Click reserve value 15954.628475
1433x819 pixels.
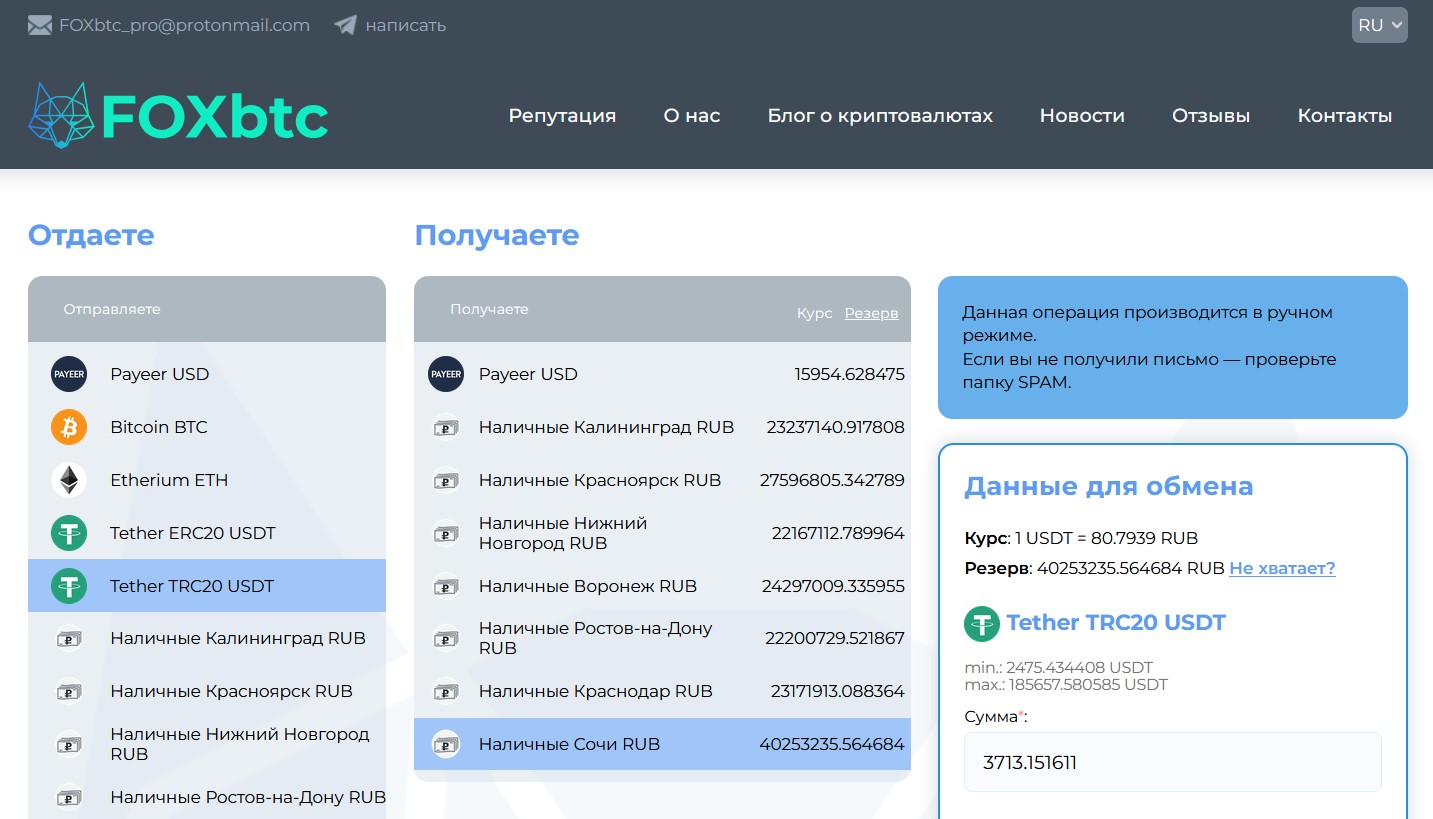coord(850,374)
